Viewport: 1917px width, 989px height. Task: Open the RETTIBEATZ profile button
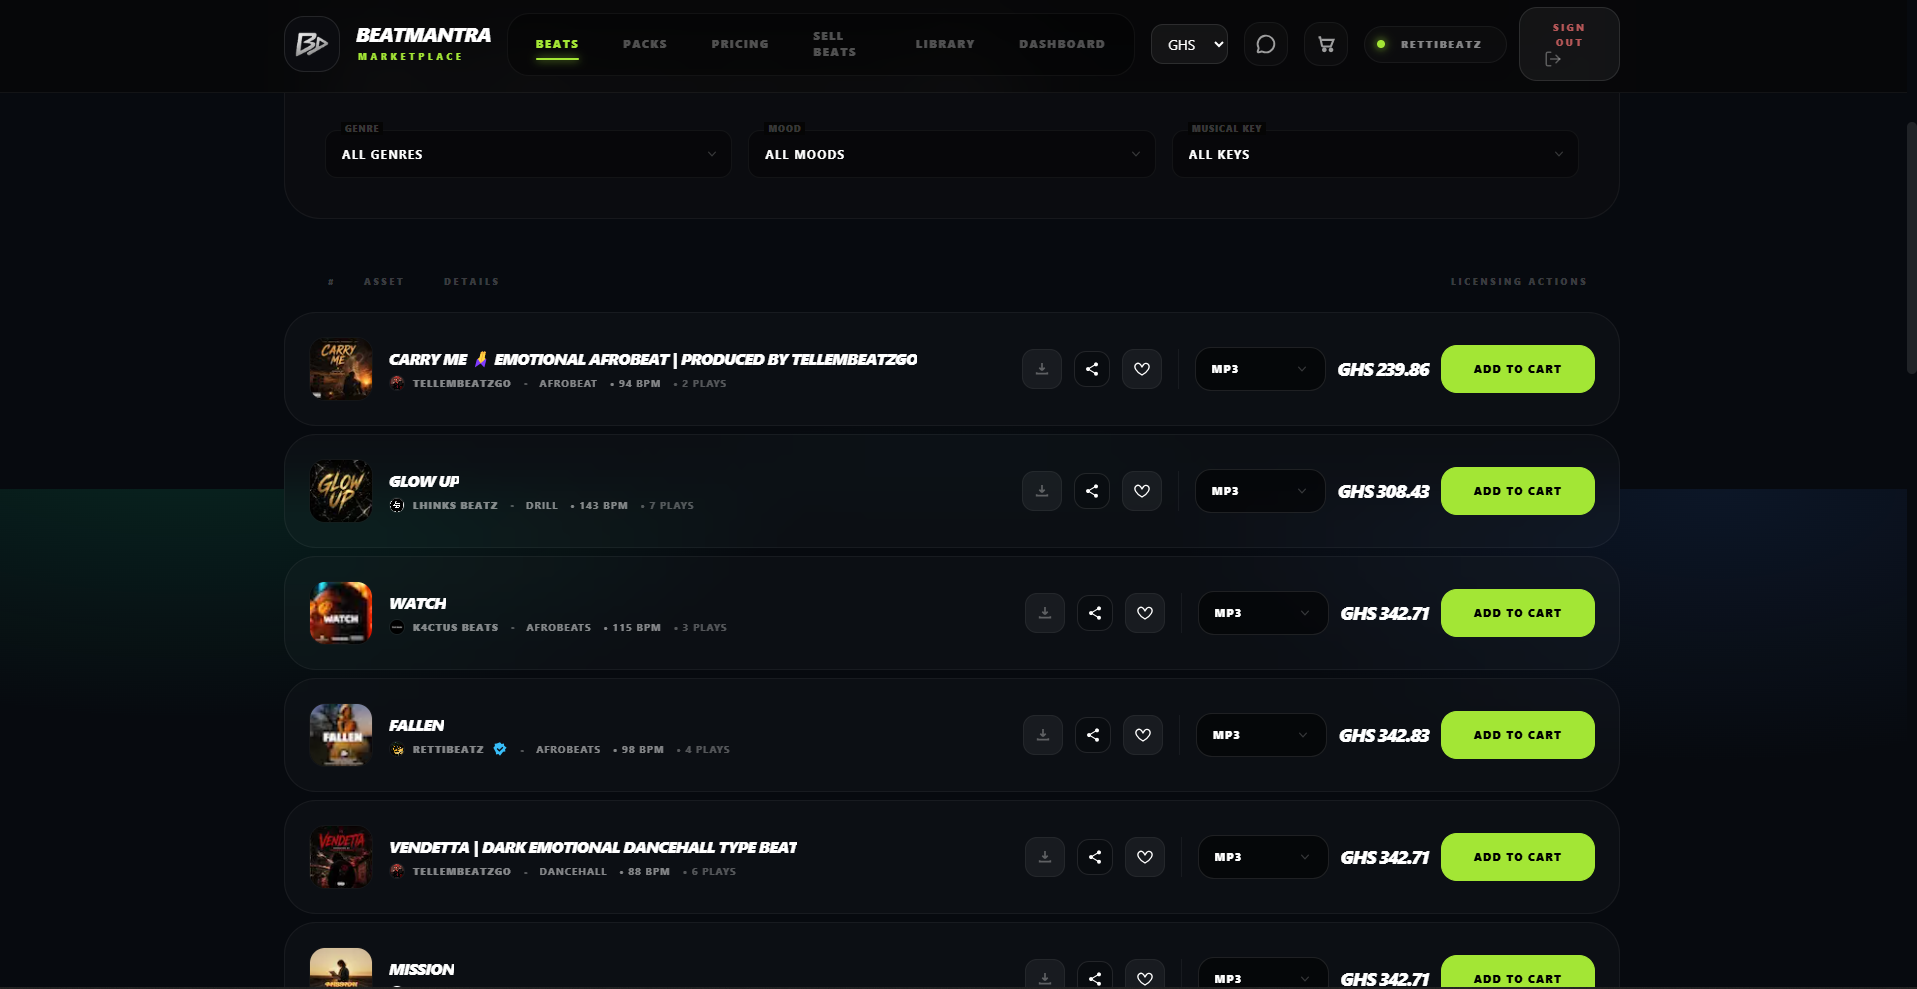point(1435,44)
